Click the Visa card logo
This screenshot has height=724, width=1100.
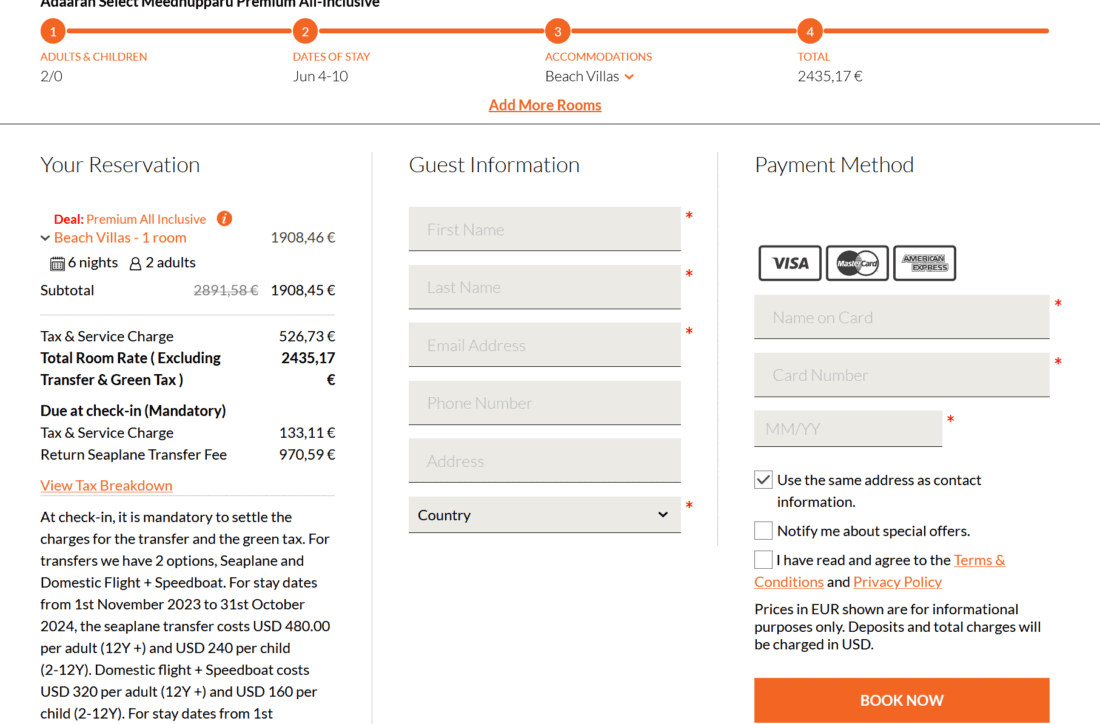tap(790, 263)
